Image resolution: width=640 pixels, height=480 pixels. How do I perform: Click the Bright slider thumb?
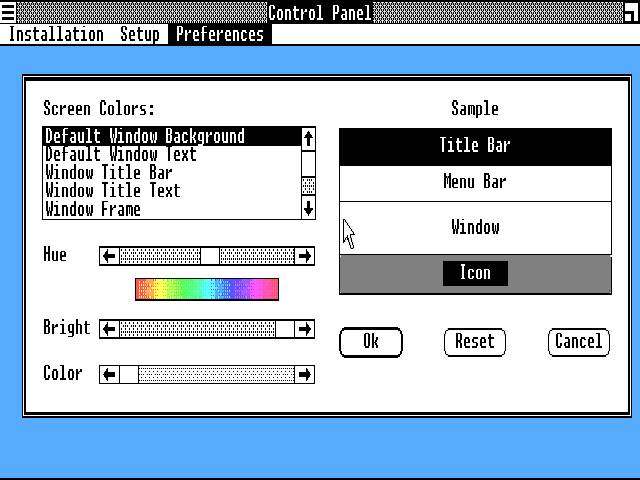coord(285,329)
